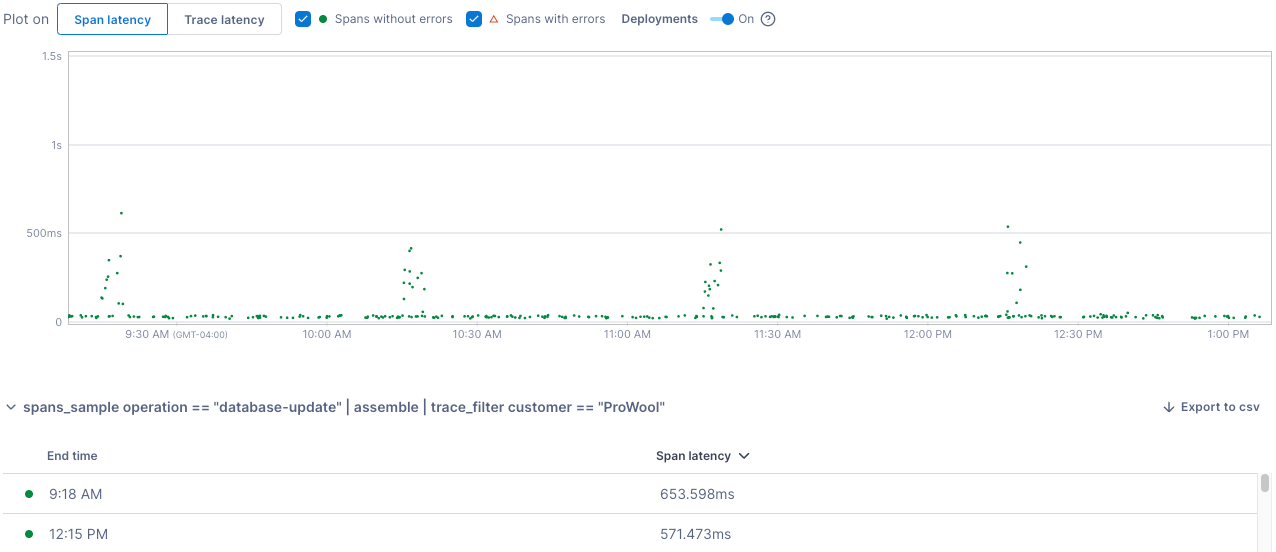Open the 9:18 AM span row
Image resolution: width=1276 pixels, height=552 pixels.
tap(76, 494)
